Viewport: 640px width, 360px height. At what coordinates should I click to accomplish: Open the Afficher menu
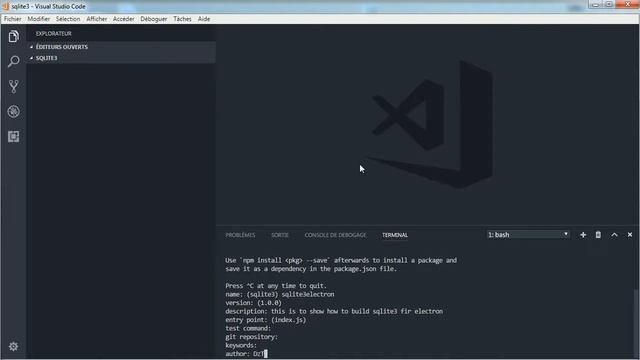point(97,19)
